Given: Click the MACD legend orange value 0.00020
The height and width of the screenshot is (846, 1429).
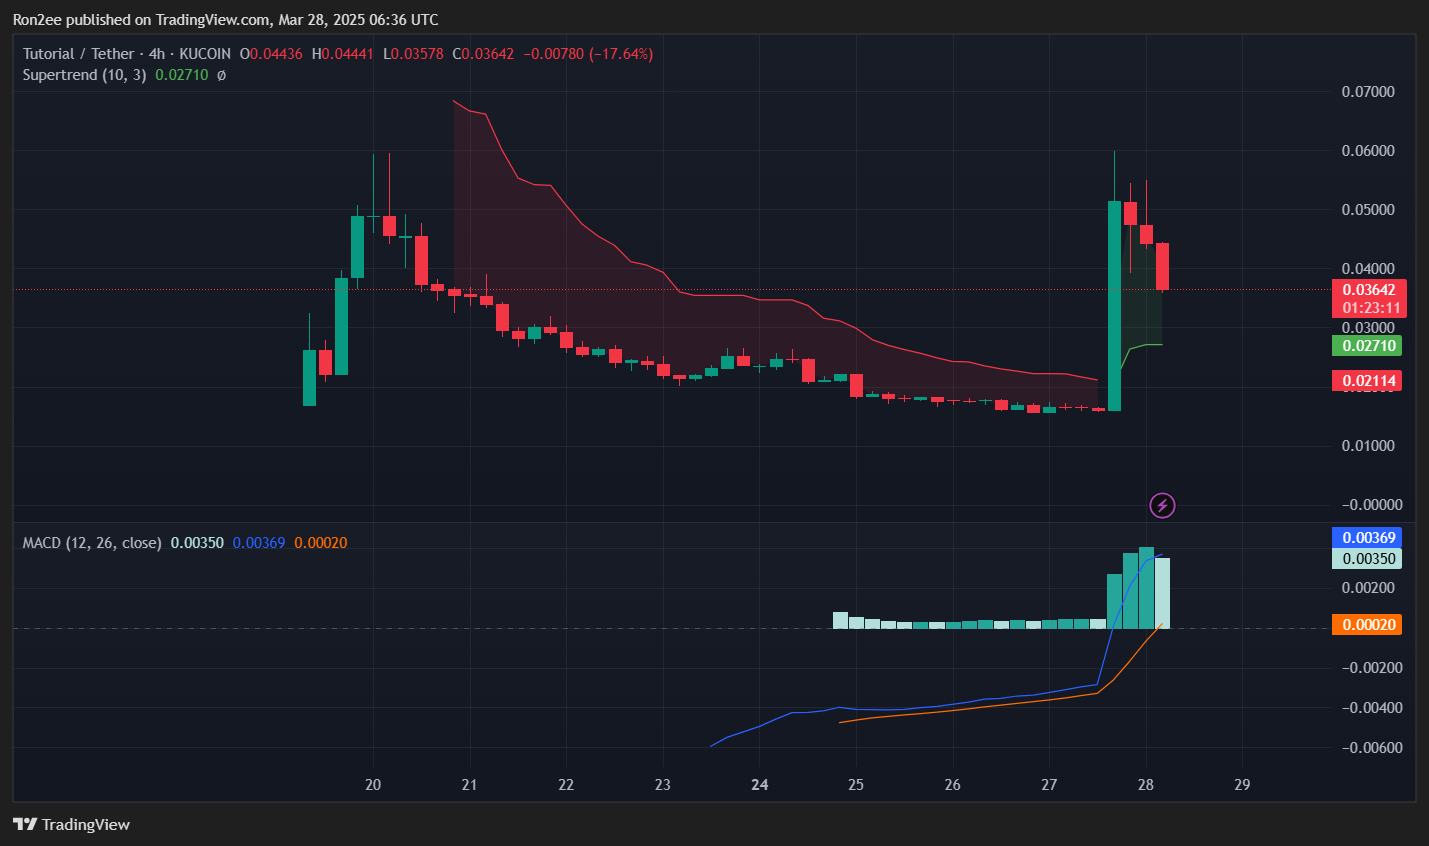Looking at the screenshot, I should [321, 543].
